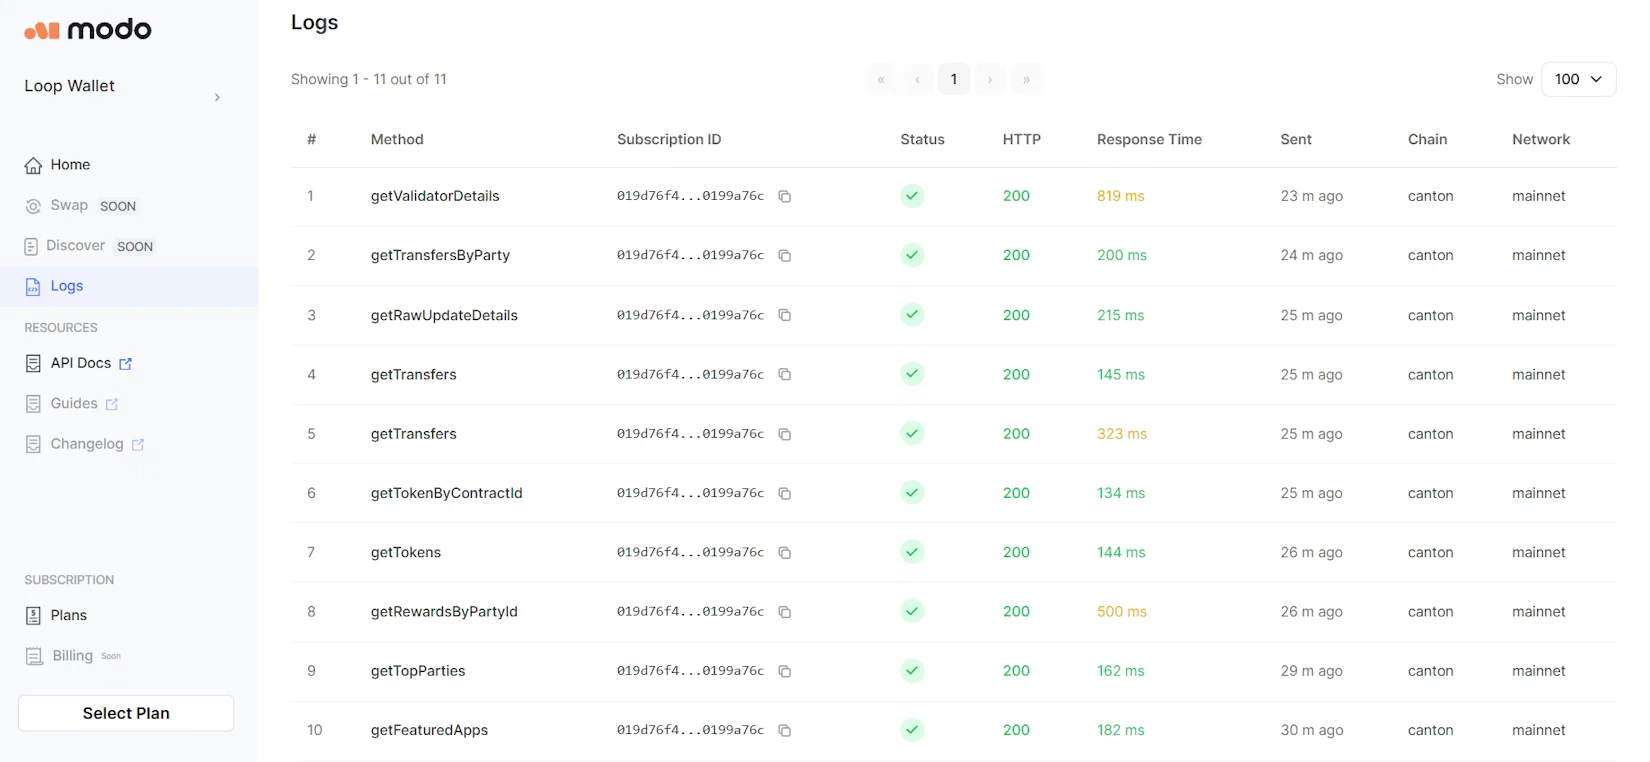Click the success status icon for getFeaturedApps
The image size is (1650, 762).
pyautogui.click(x=912, y=730)
